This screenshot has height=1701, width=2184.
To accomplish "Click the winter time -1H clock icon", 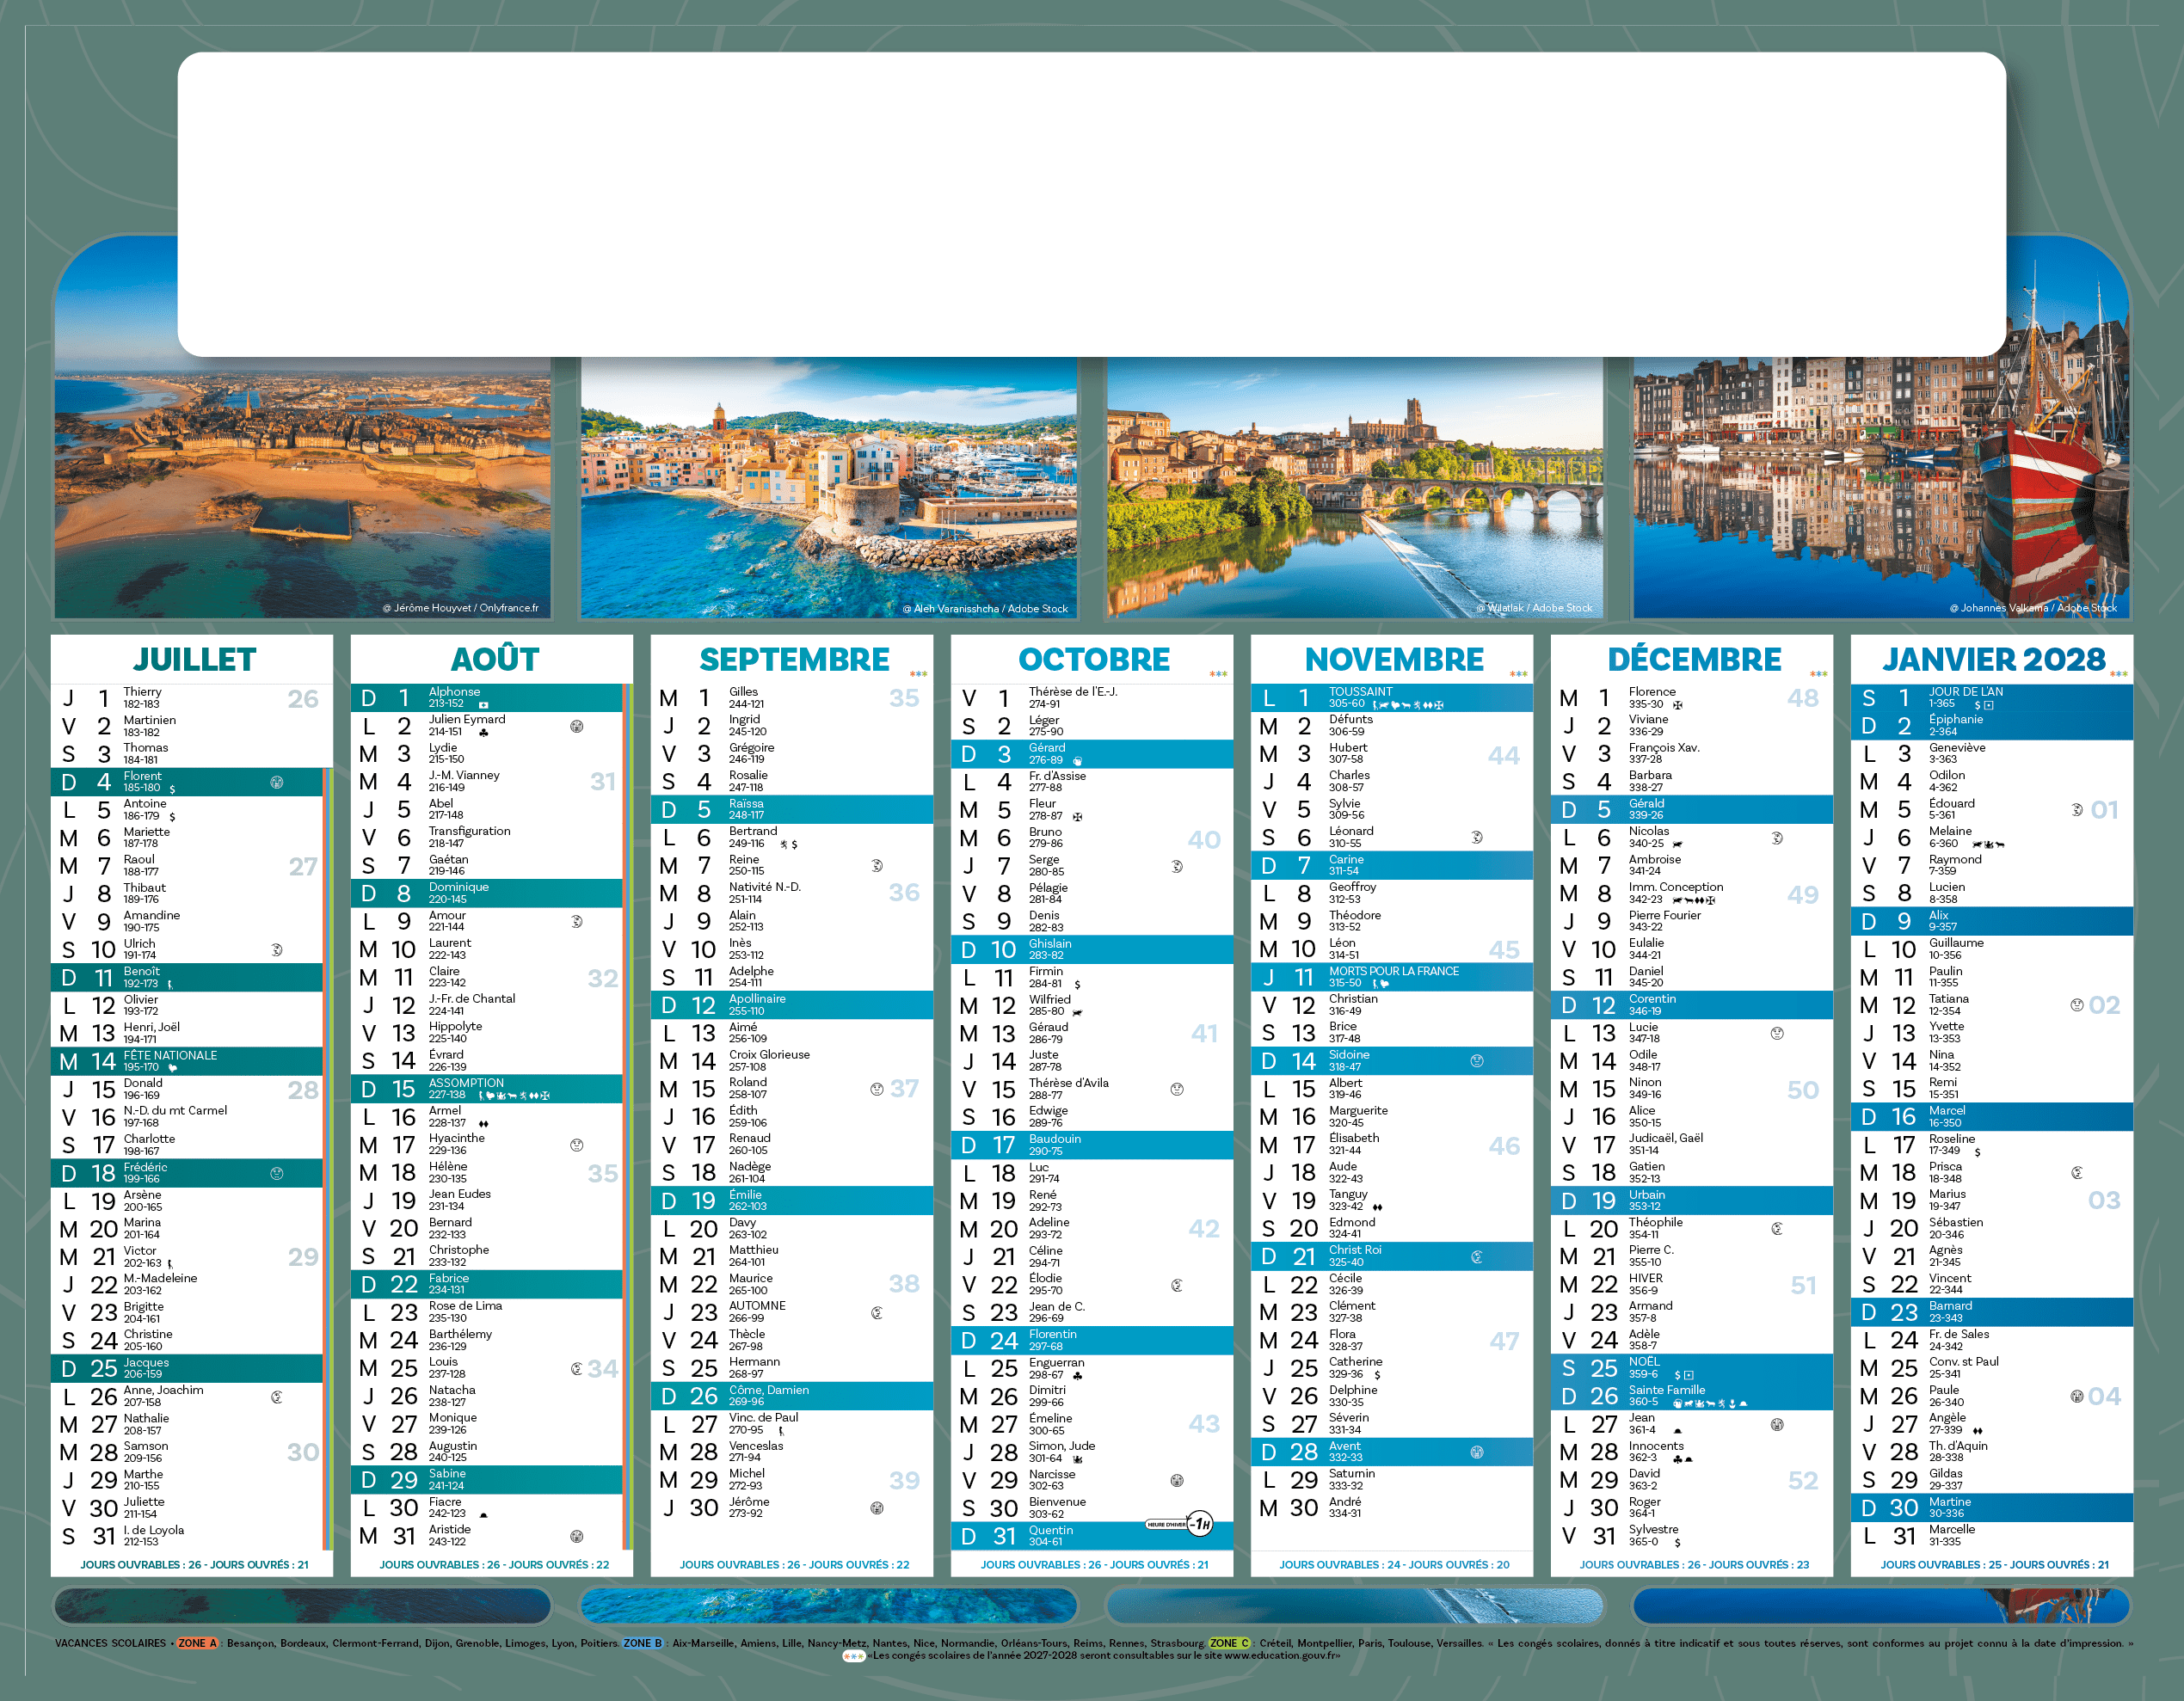I will coord(1200,1524).
